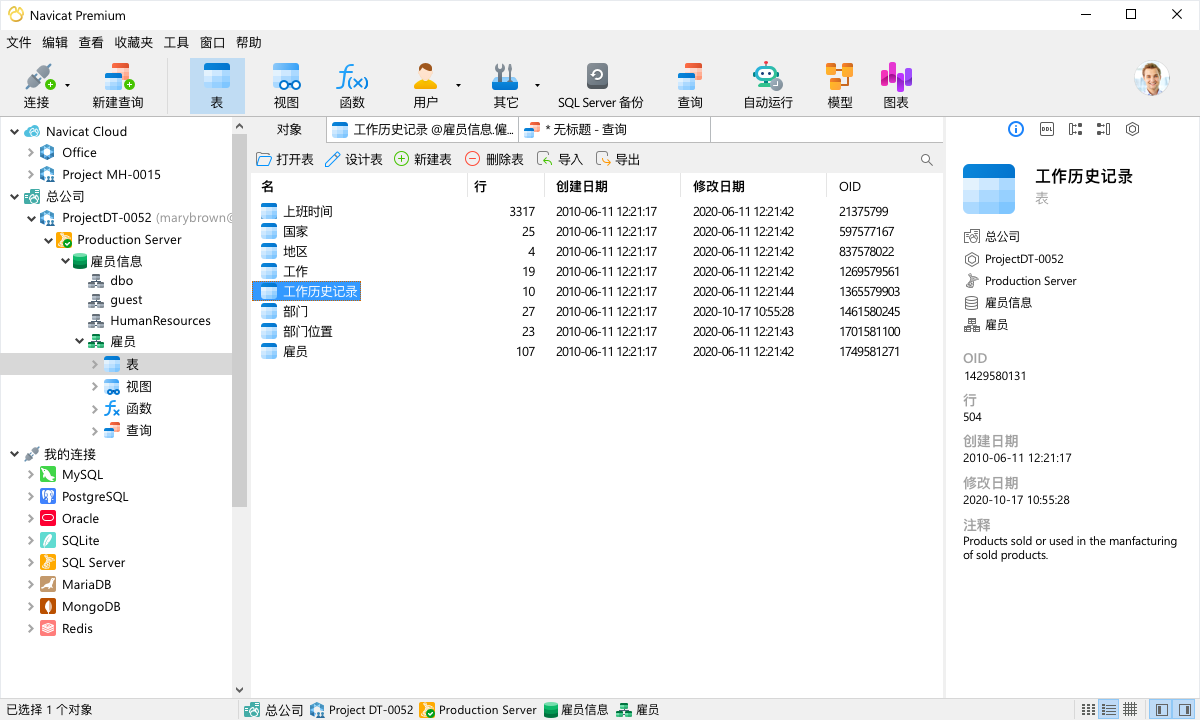The width and height of the screenshot is (1200, 720).
Task: Open the DDL view in the info pane
Action: 1047,128
